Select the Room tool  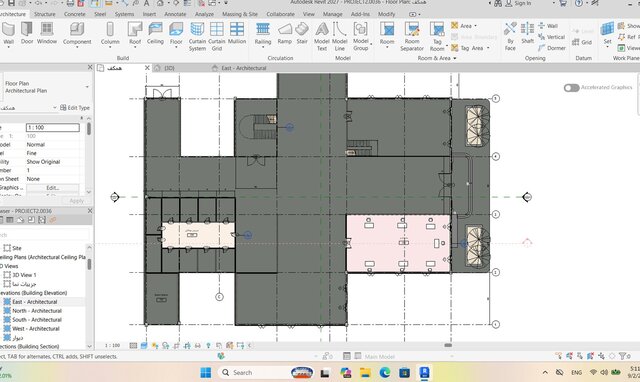[x=387, y=33]
